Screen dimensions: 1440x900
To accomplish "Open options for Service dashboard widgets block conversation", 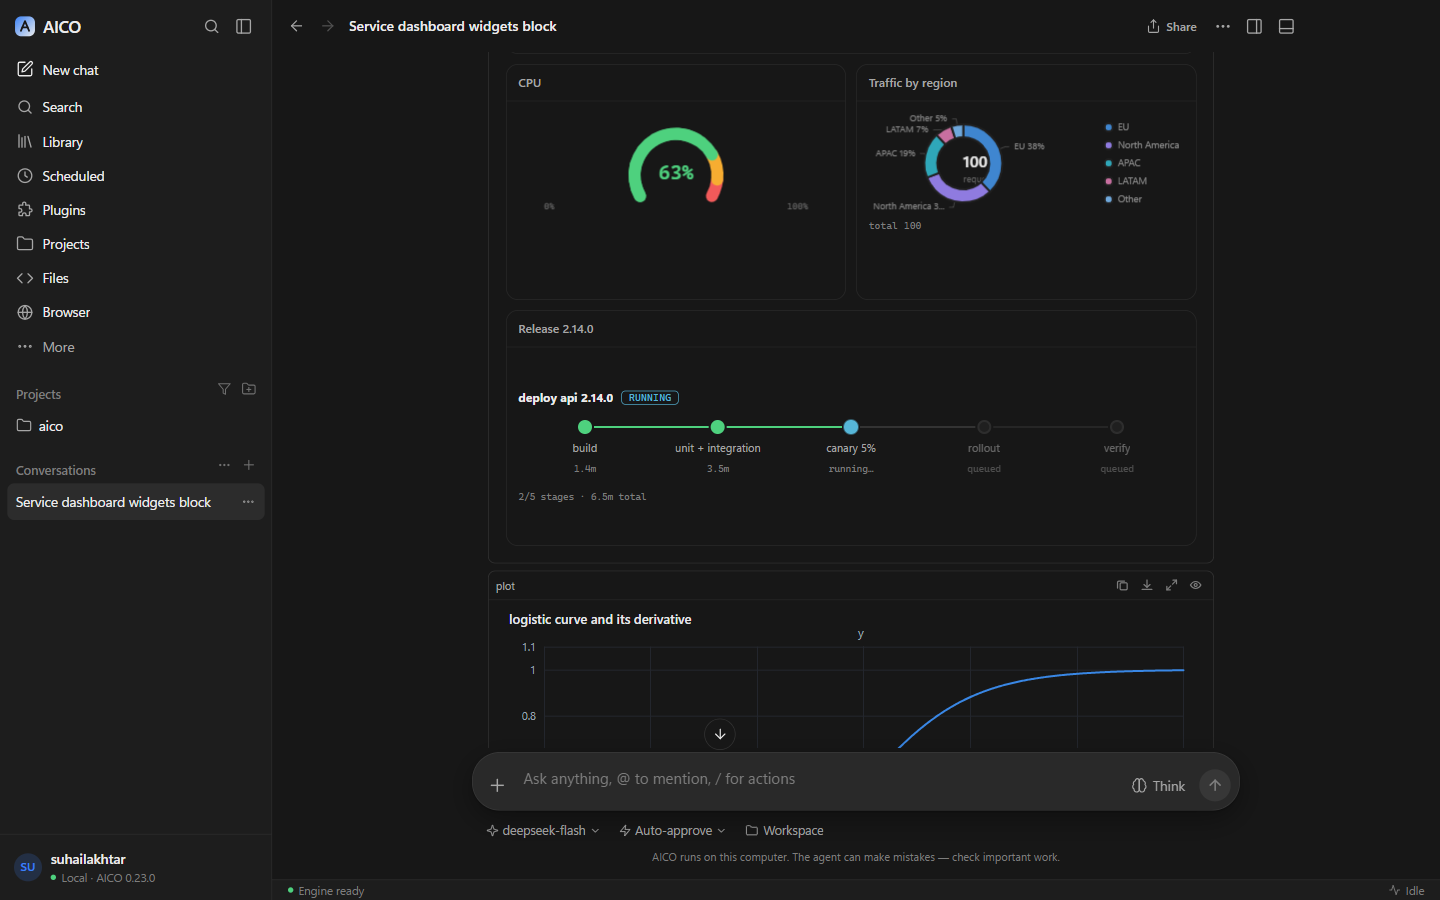I will coord(248,502).
